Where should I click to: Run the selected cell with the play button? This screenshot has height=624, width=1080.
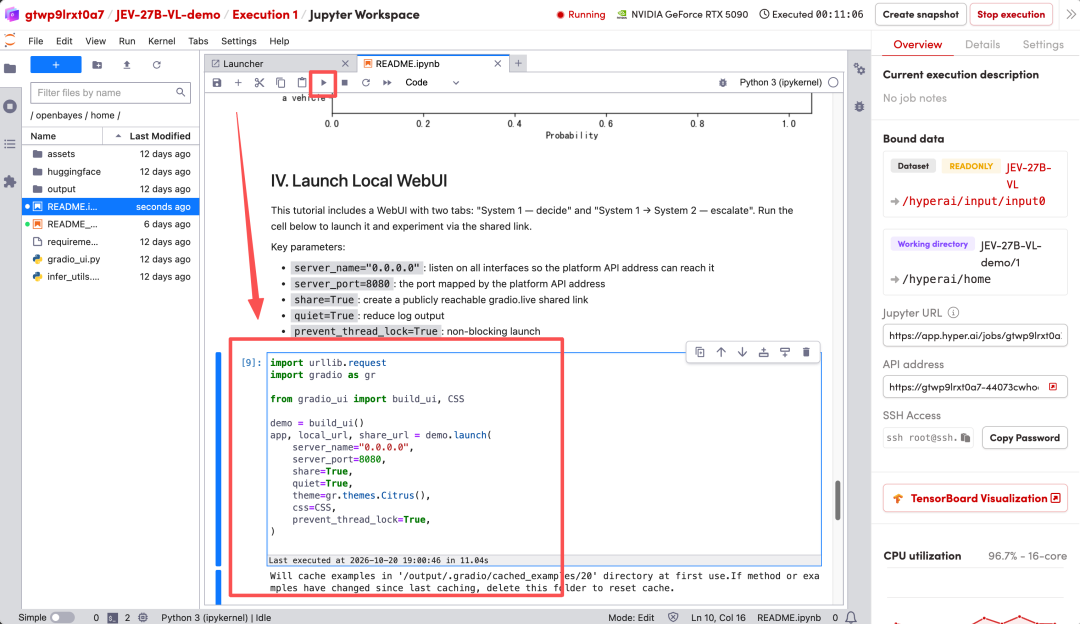point(323,83)
